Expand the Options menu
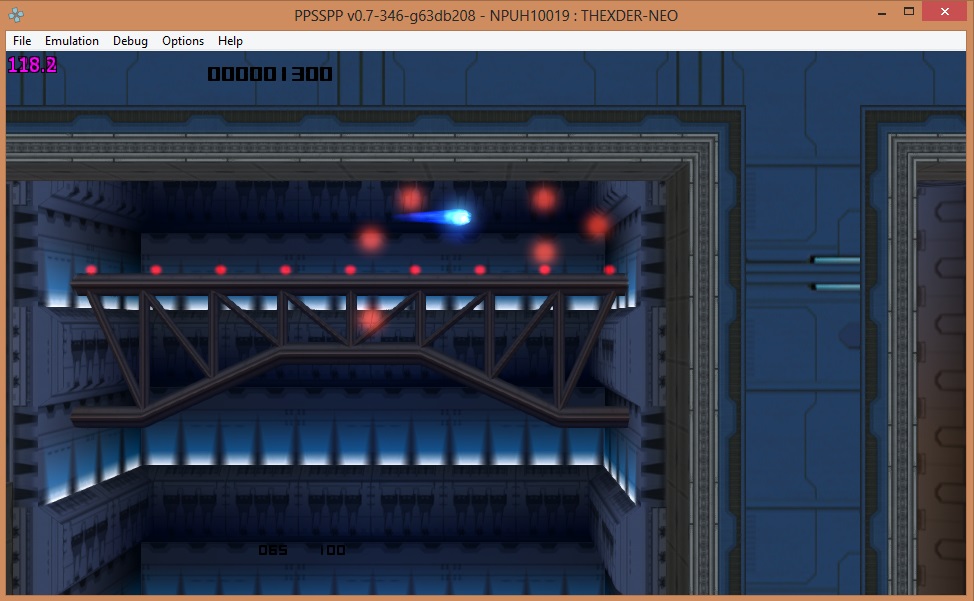This screenshot has width=974, height=601. pyautogui.click(x=183, y=41)
